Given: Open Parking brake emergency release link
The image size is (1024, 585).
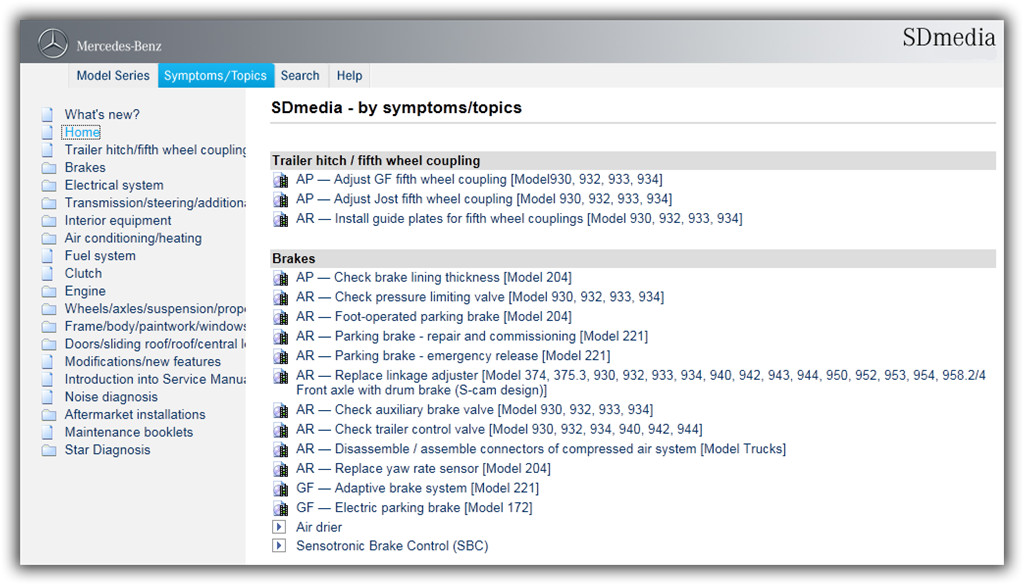Looking at the screenshot, I should tap(453, 356).
